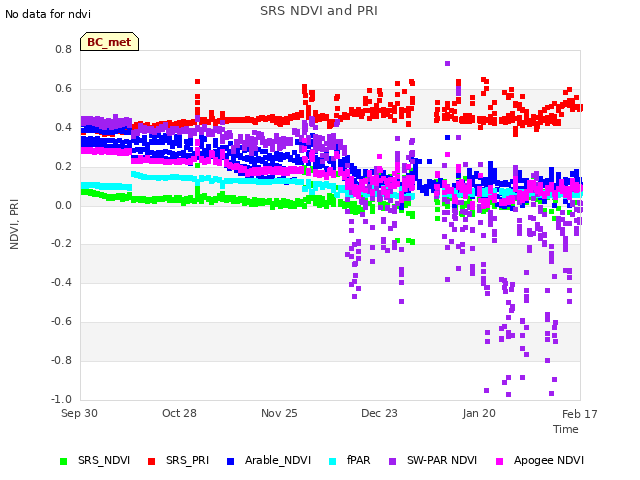Click the Sep 30 x-axis tick label

[79, 413]
